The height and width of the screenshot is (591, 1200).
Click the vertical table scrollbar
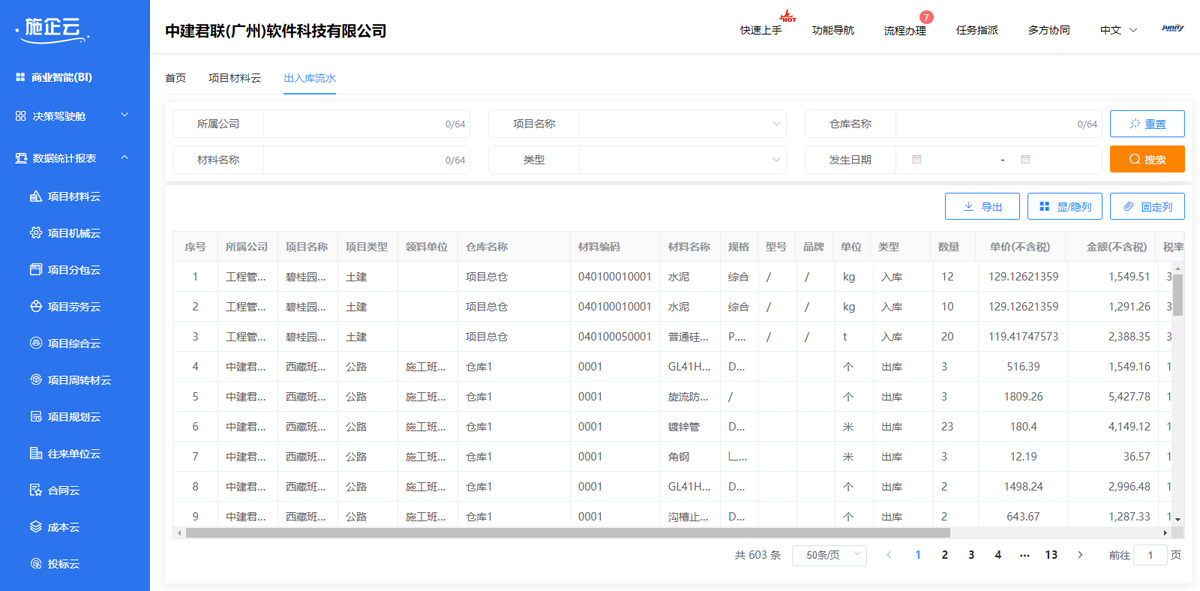tap(1178, 297)
